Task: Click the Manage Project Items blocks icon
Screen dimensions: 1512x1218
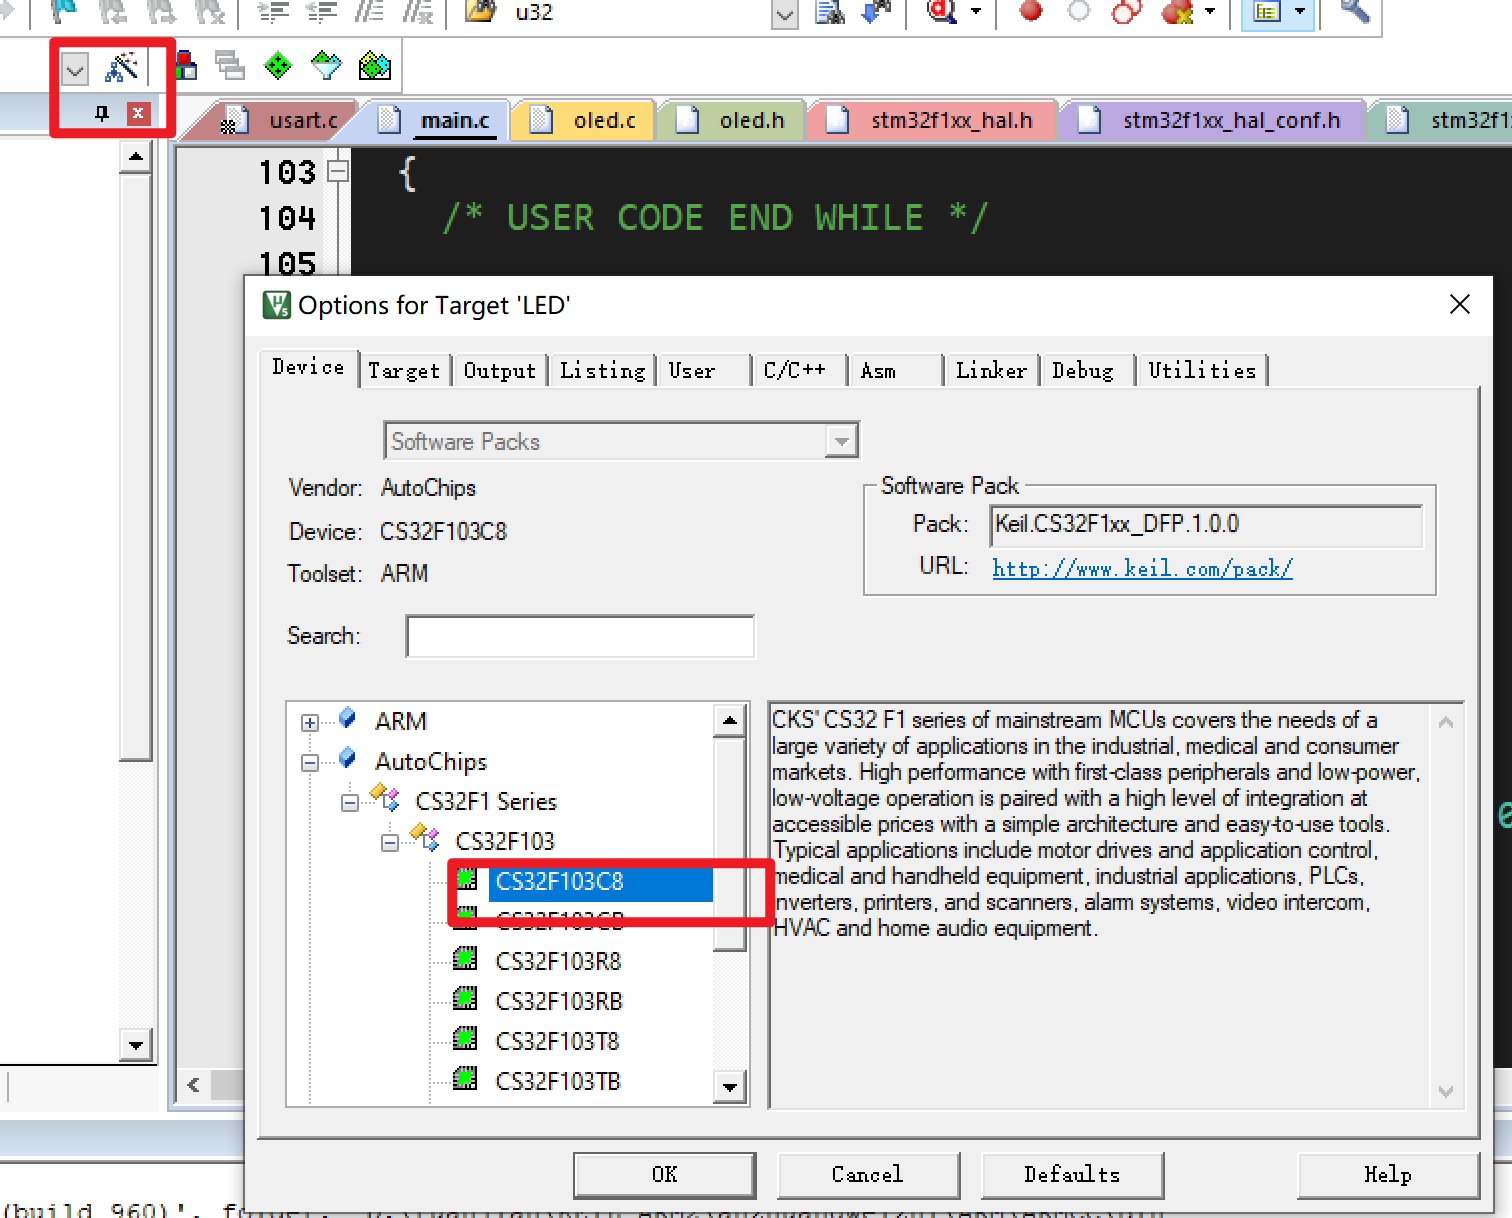Action: [186, 66]
